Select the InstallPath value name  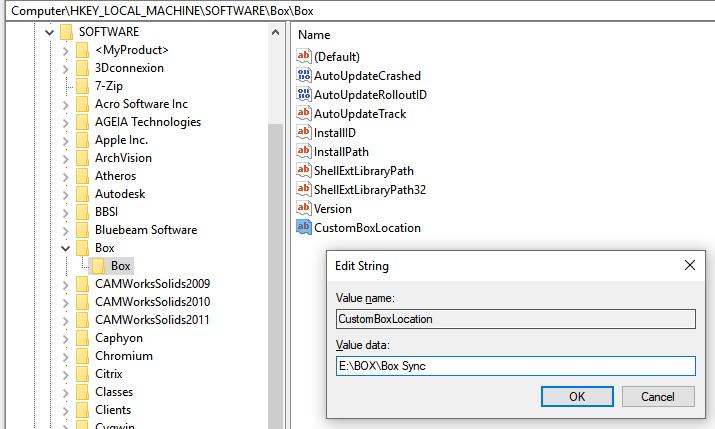341,152
